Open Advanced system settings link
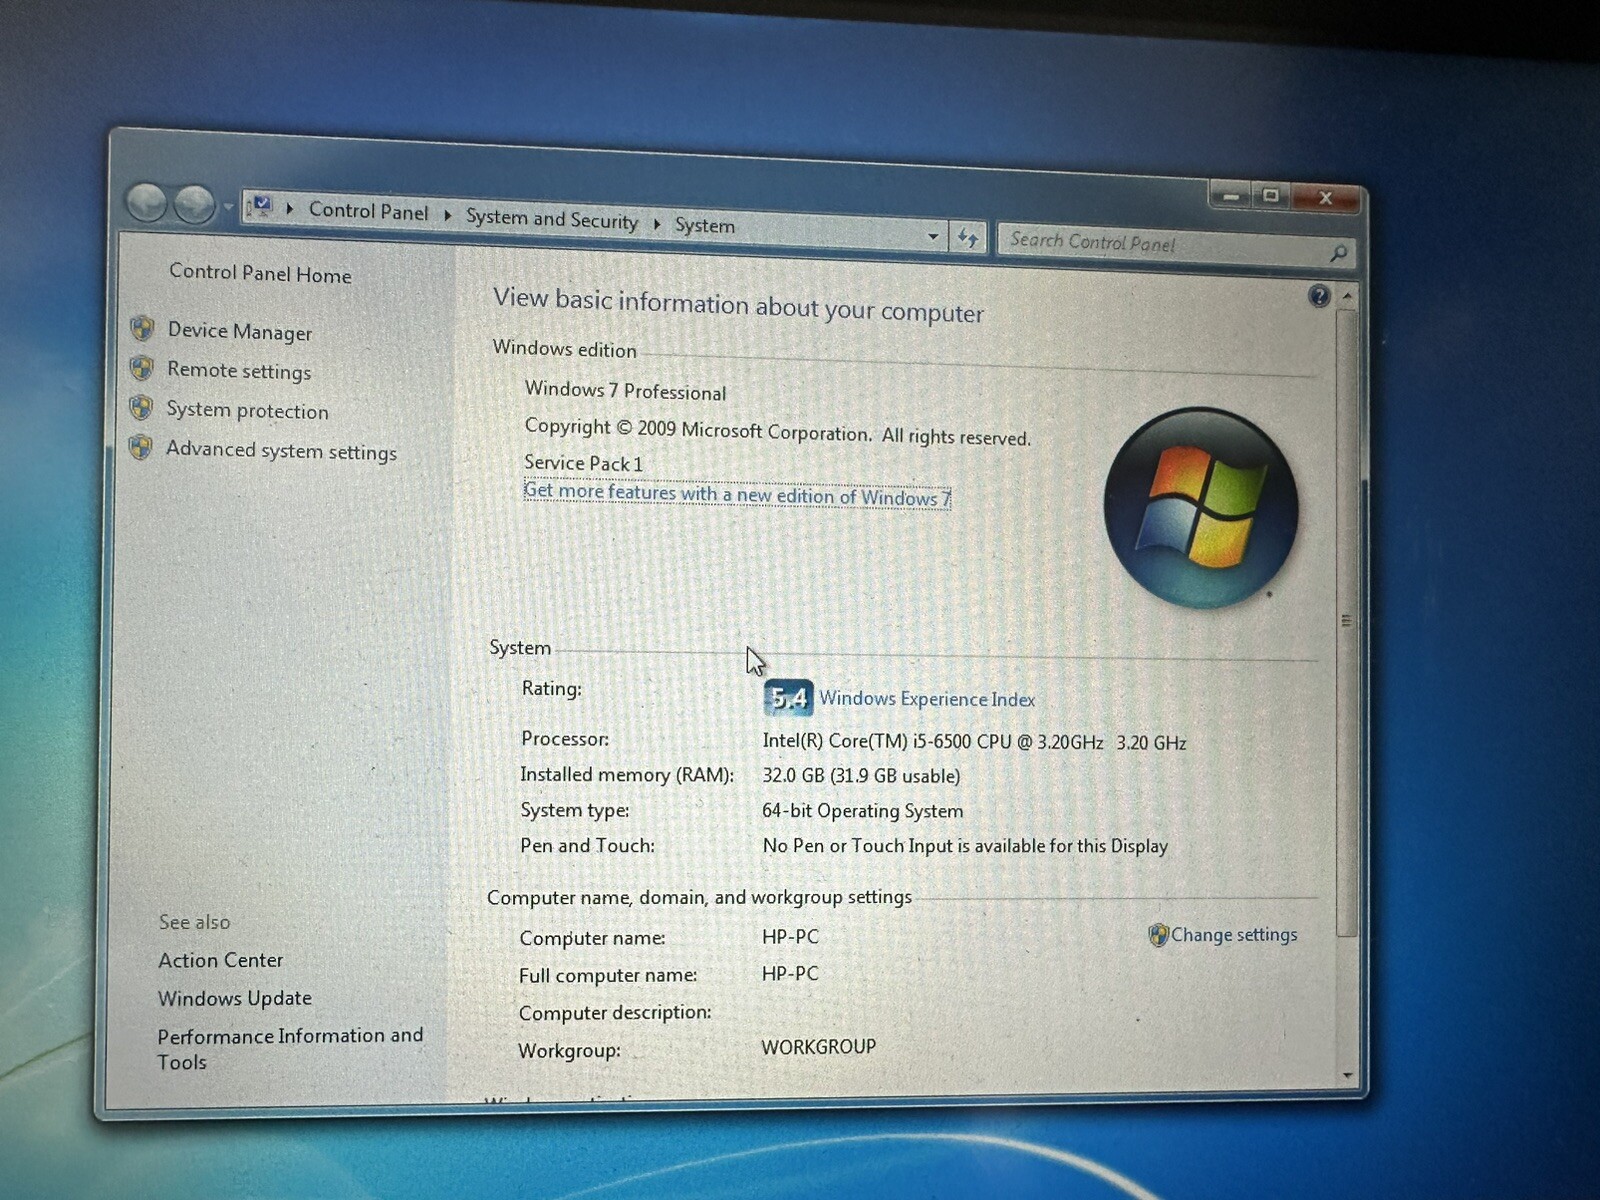The height and width of the screenshot is (1200, 1600). 281,450
